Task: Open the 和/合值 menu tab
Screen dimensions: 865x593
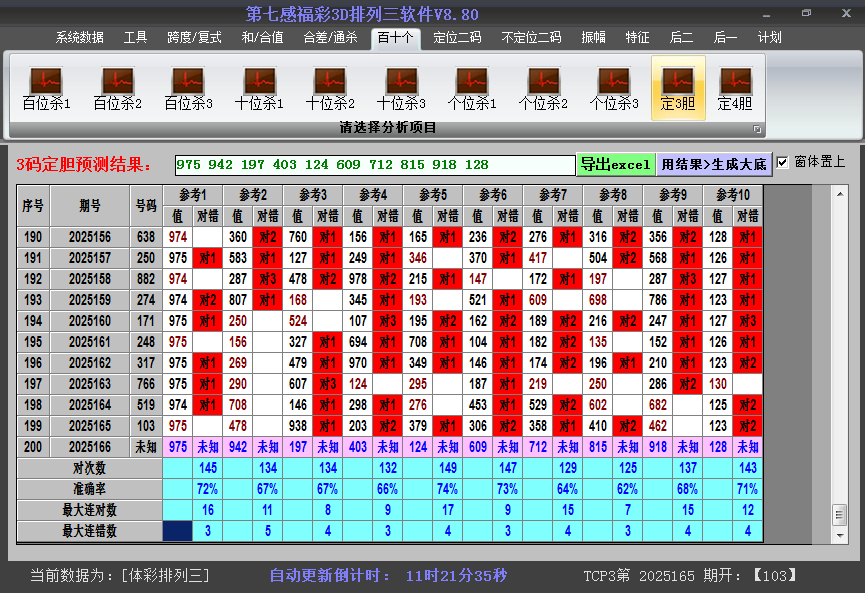Action: pyautogui.click(x=263, y=38)
